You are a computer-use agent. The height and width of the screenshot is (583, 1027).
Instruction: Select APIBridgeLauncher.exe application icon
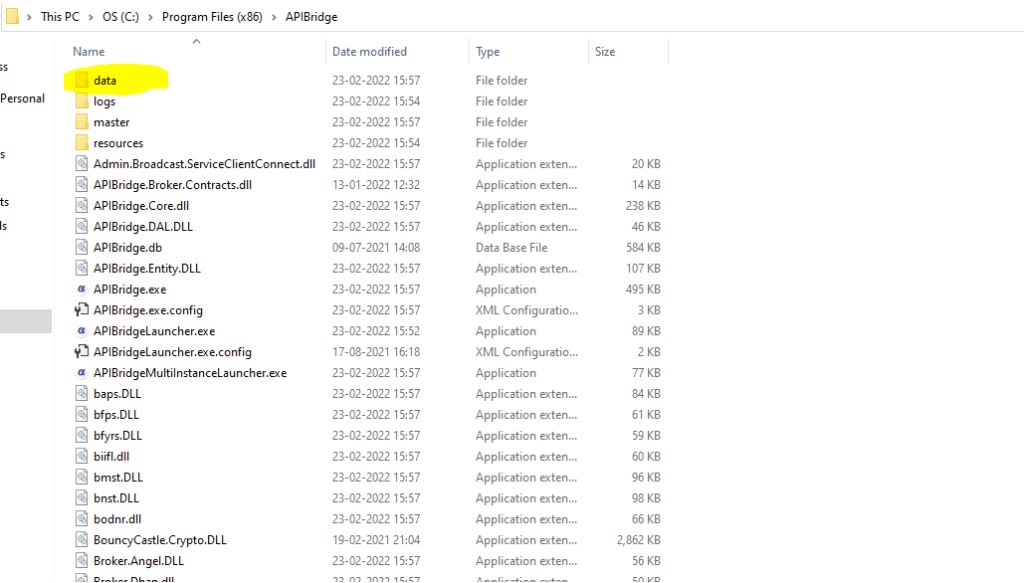pyautogui.click(x=81, y=331)
